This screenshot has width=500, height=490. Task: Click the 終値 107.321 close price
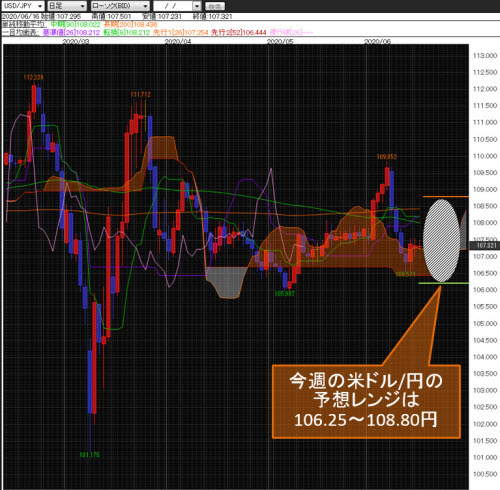[x=212, y=16]
